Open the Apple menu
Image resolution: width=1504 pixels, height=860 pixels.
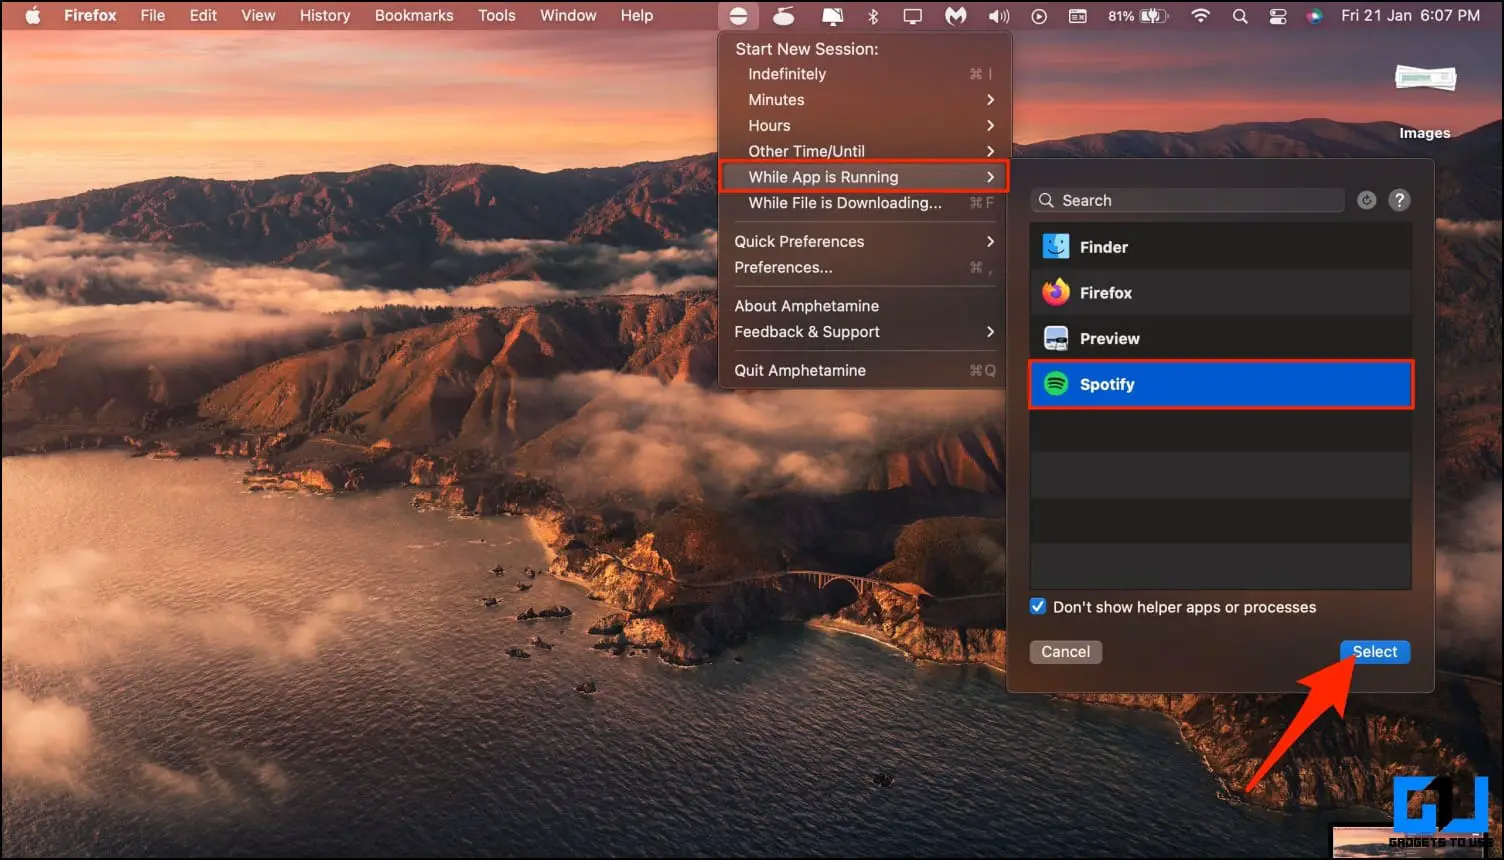32,15
